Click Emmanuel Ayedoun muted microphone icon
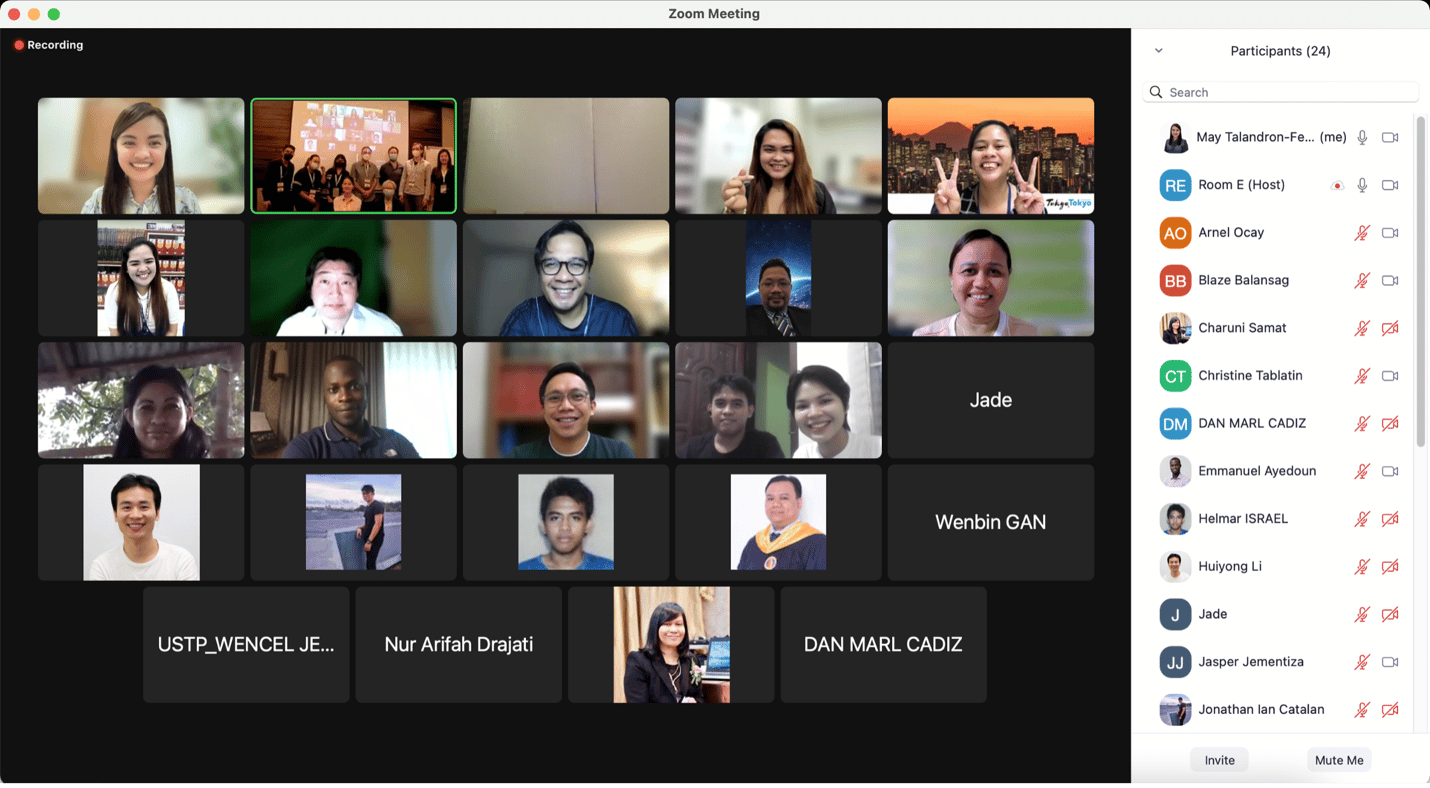This screenshot has width=1430, height=788. click(1362, 471)
